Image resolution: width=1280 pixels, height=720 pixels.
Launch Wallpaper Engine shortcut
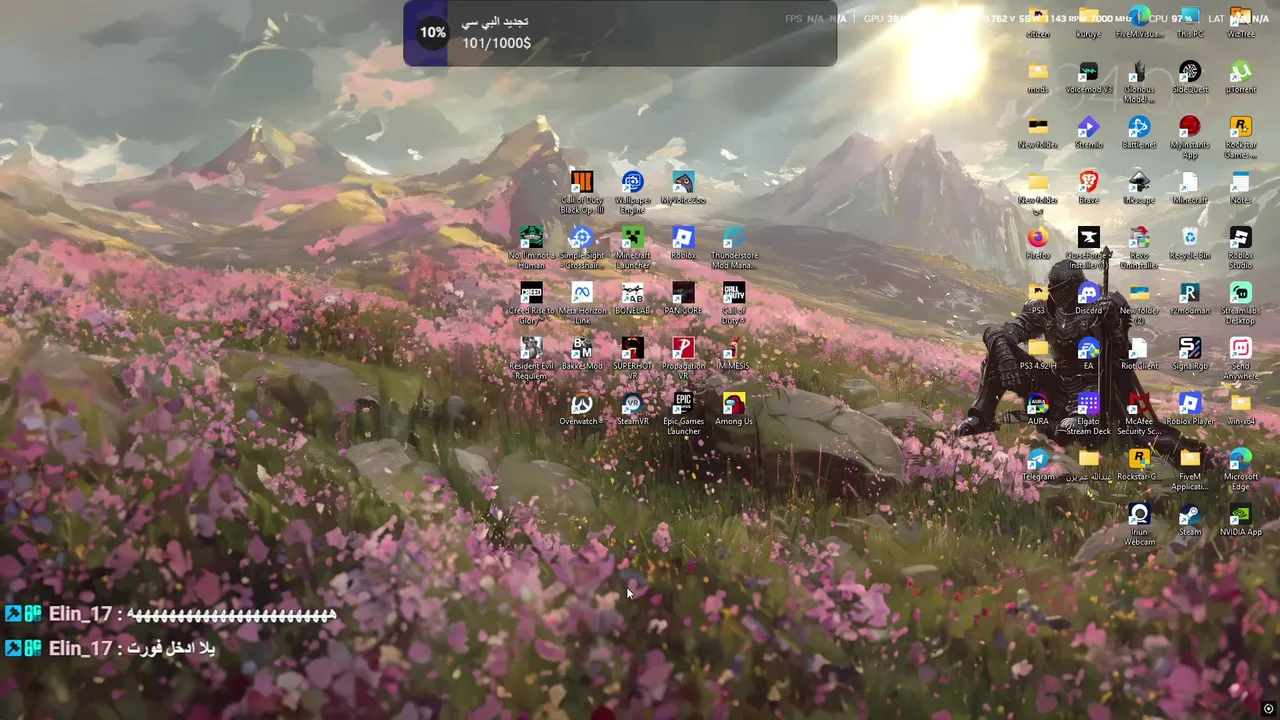632,182
